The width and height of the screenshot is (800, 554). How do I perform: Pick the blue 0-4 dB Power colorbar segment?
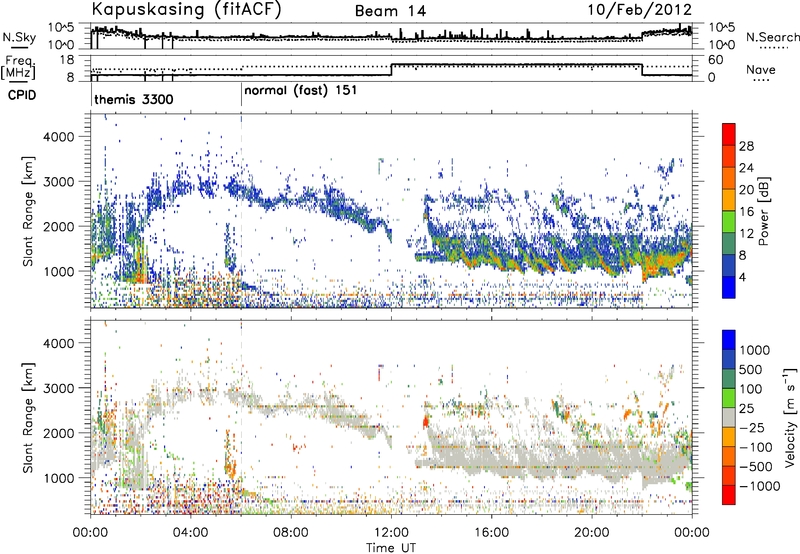729,288
